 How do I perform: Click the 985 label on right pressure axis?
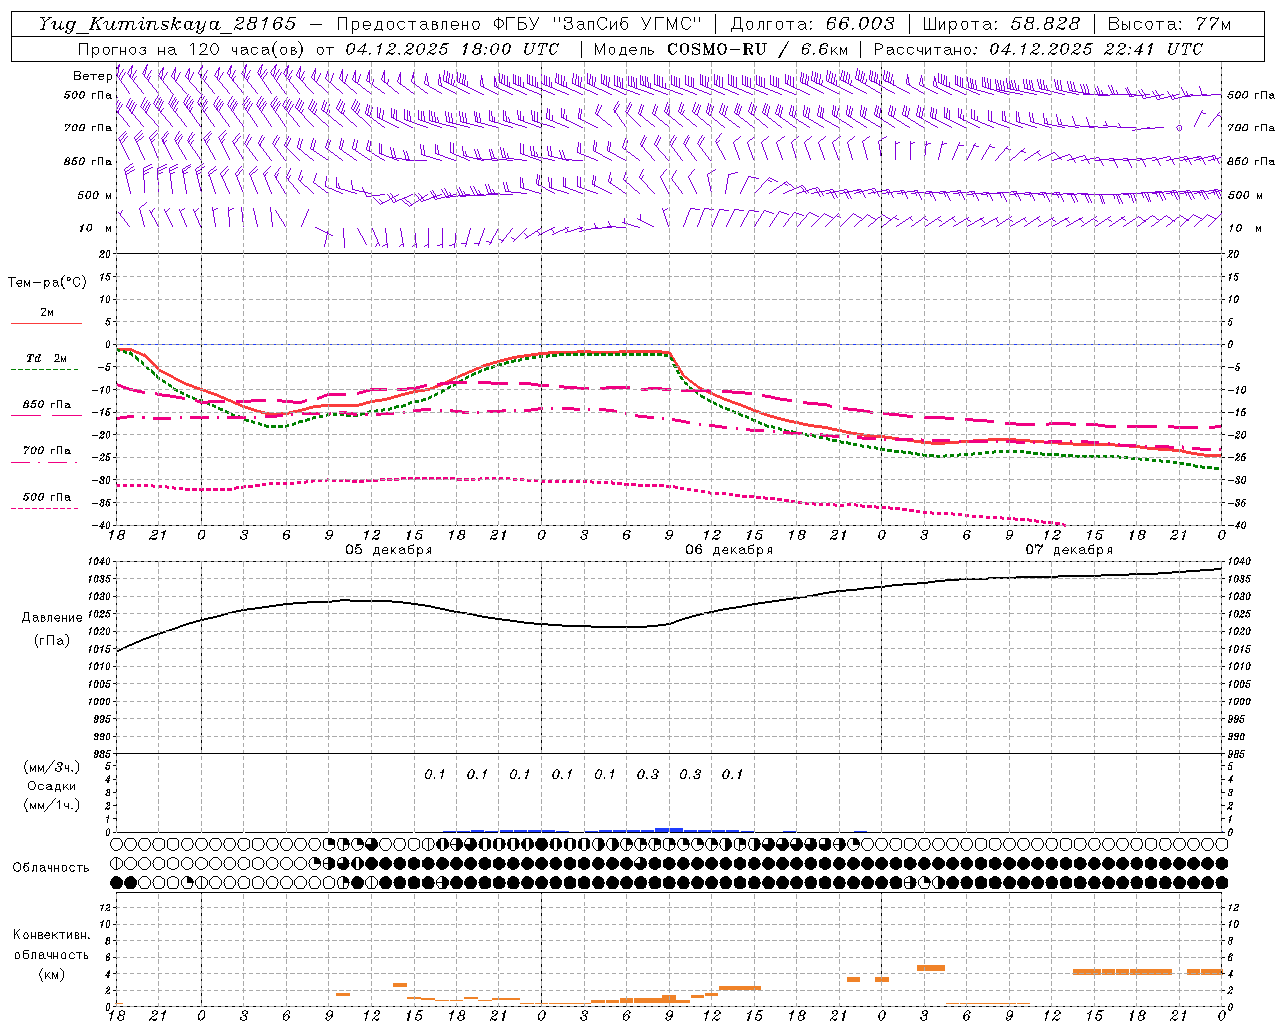pos(1237,754)
